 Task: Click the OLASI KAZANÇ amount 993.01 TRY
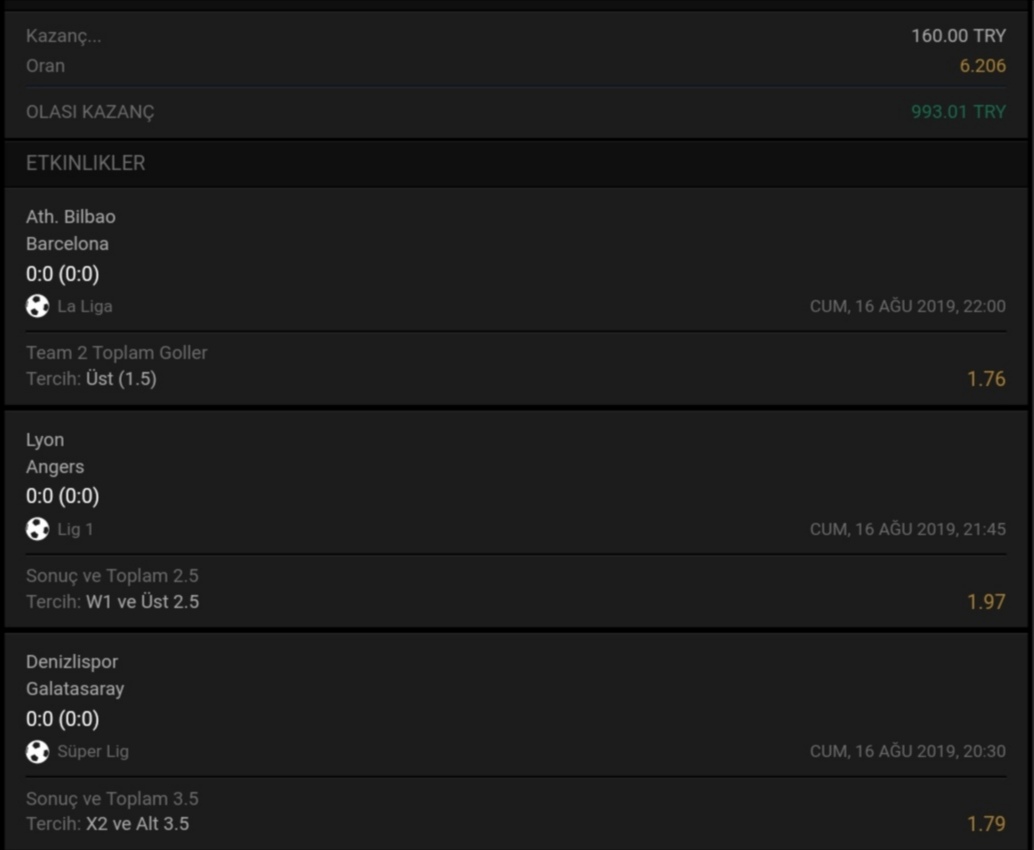click(x=958, y=112)
